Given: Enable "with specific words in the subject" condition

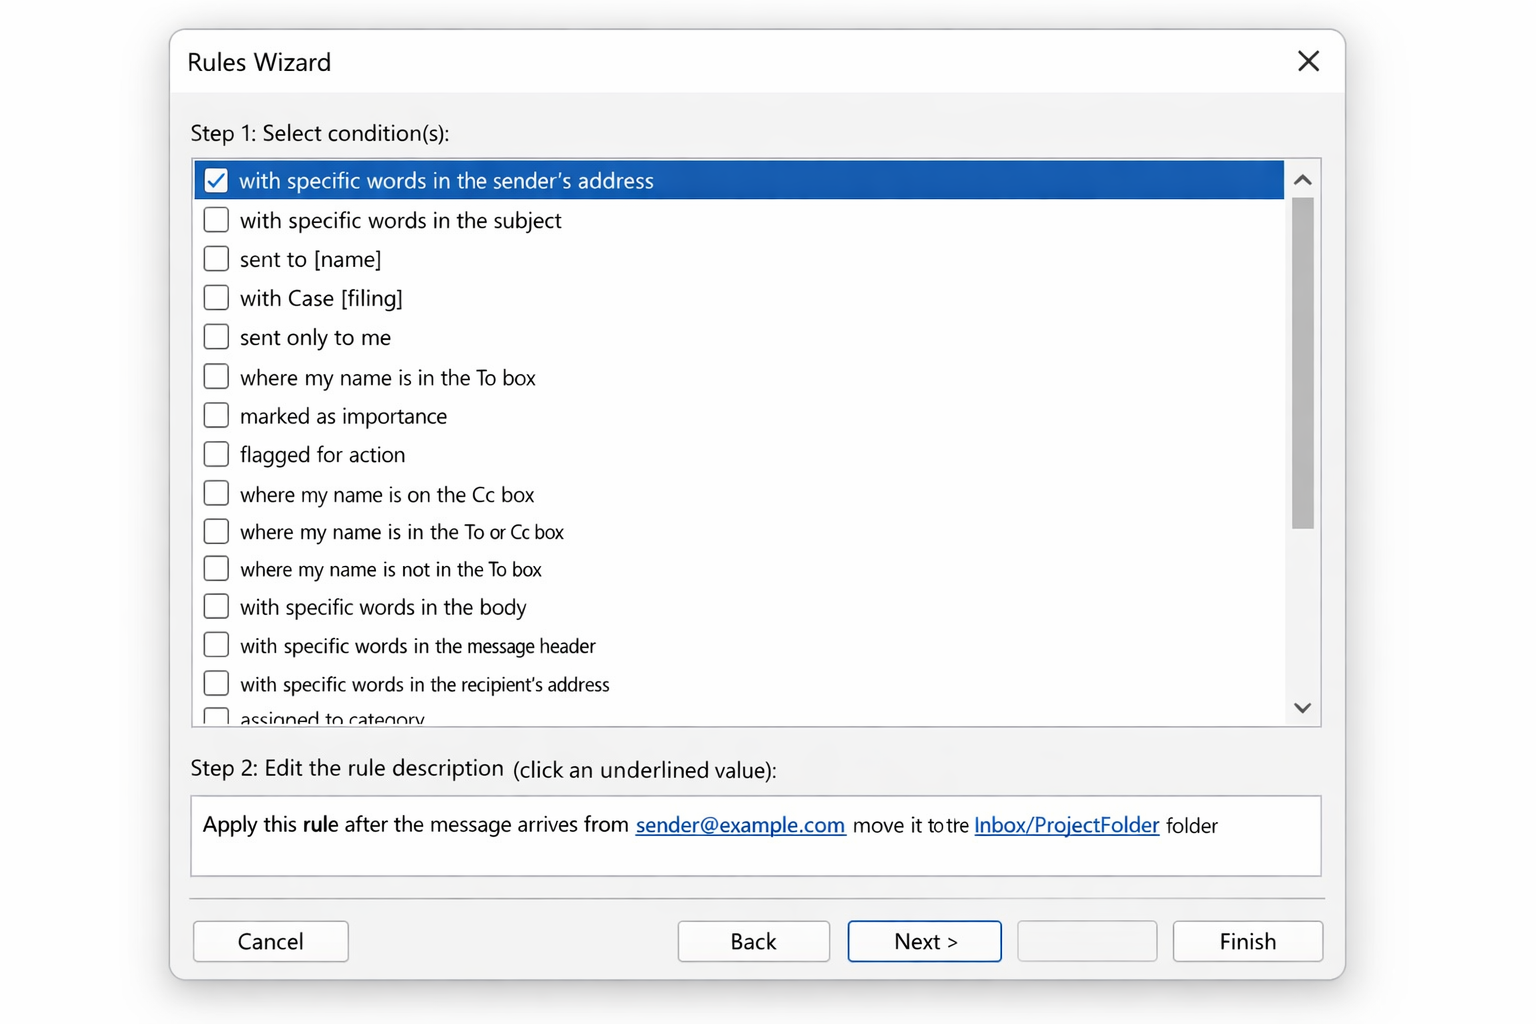Looking at the screenshot, I should [215, 219].
